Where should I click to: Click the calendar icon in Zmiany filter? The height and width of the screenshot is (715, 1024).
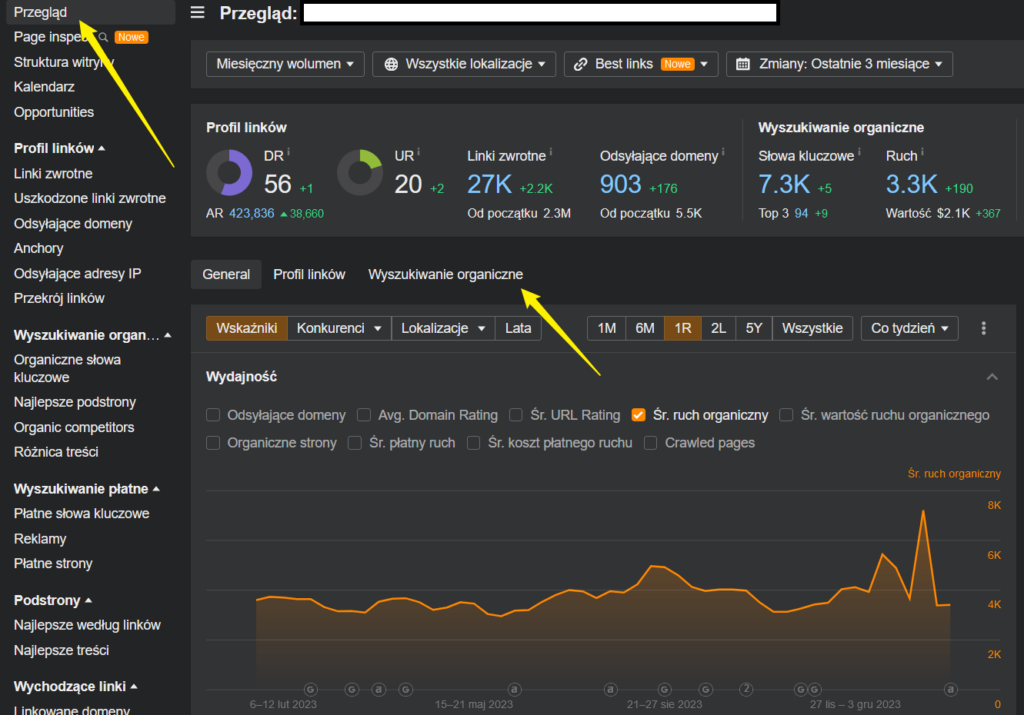tap(743, 64)
